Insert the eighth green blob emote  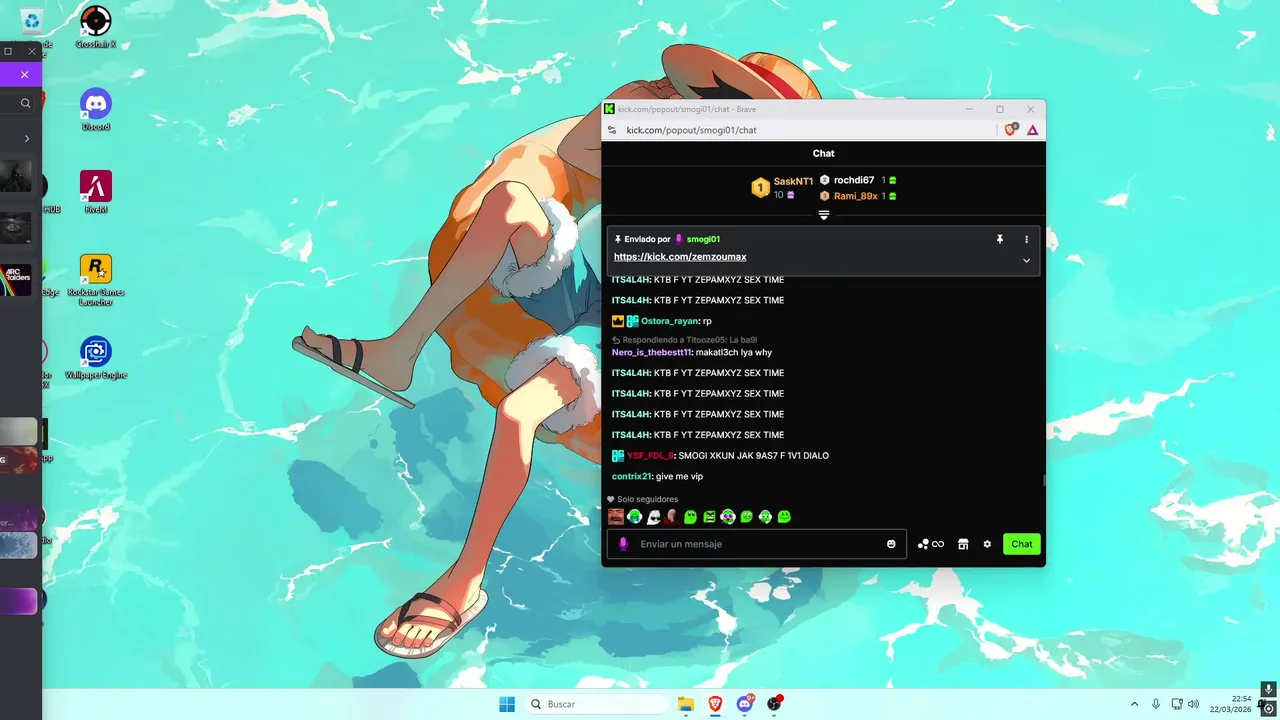pos(746,517)
